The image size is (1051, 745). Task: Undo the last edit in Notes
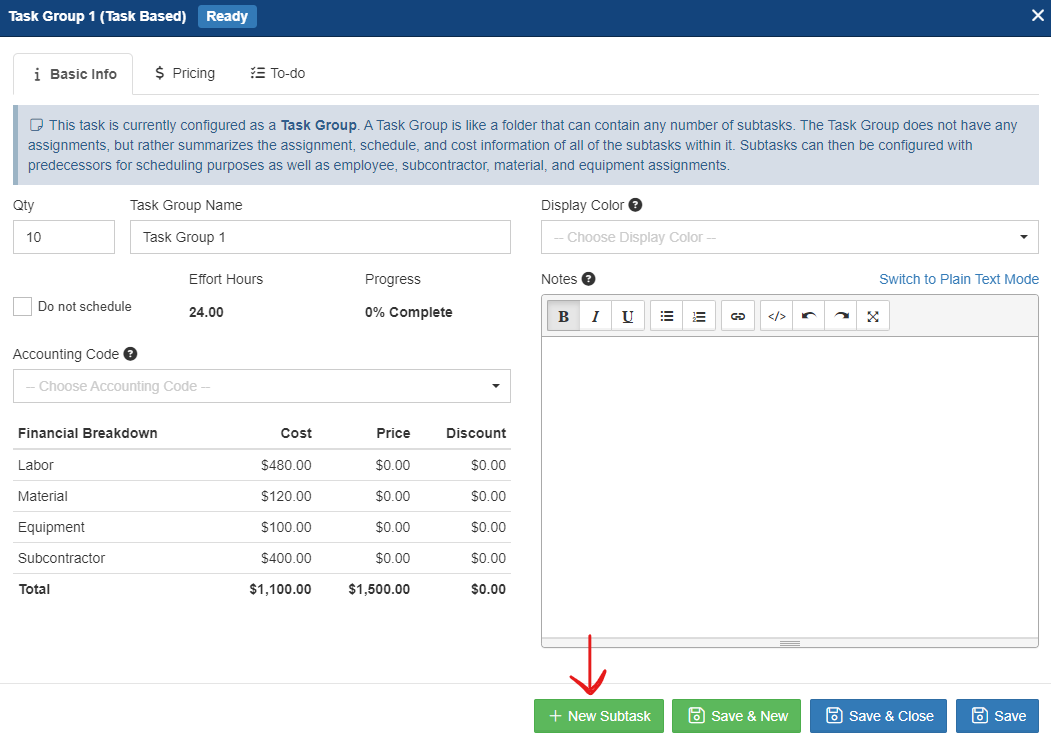coord(809,316)
